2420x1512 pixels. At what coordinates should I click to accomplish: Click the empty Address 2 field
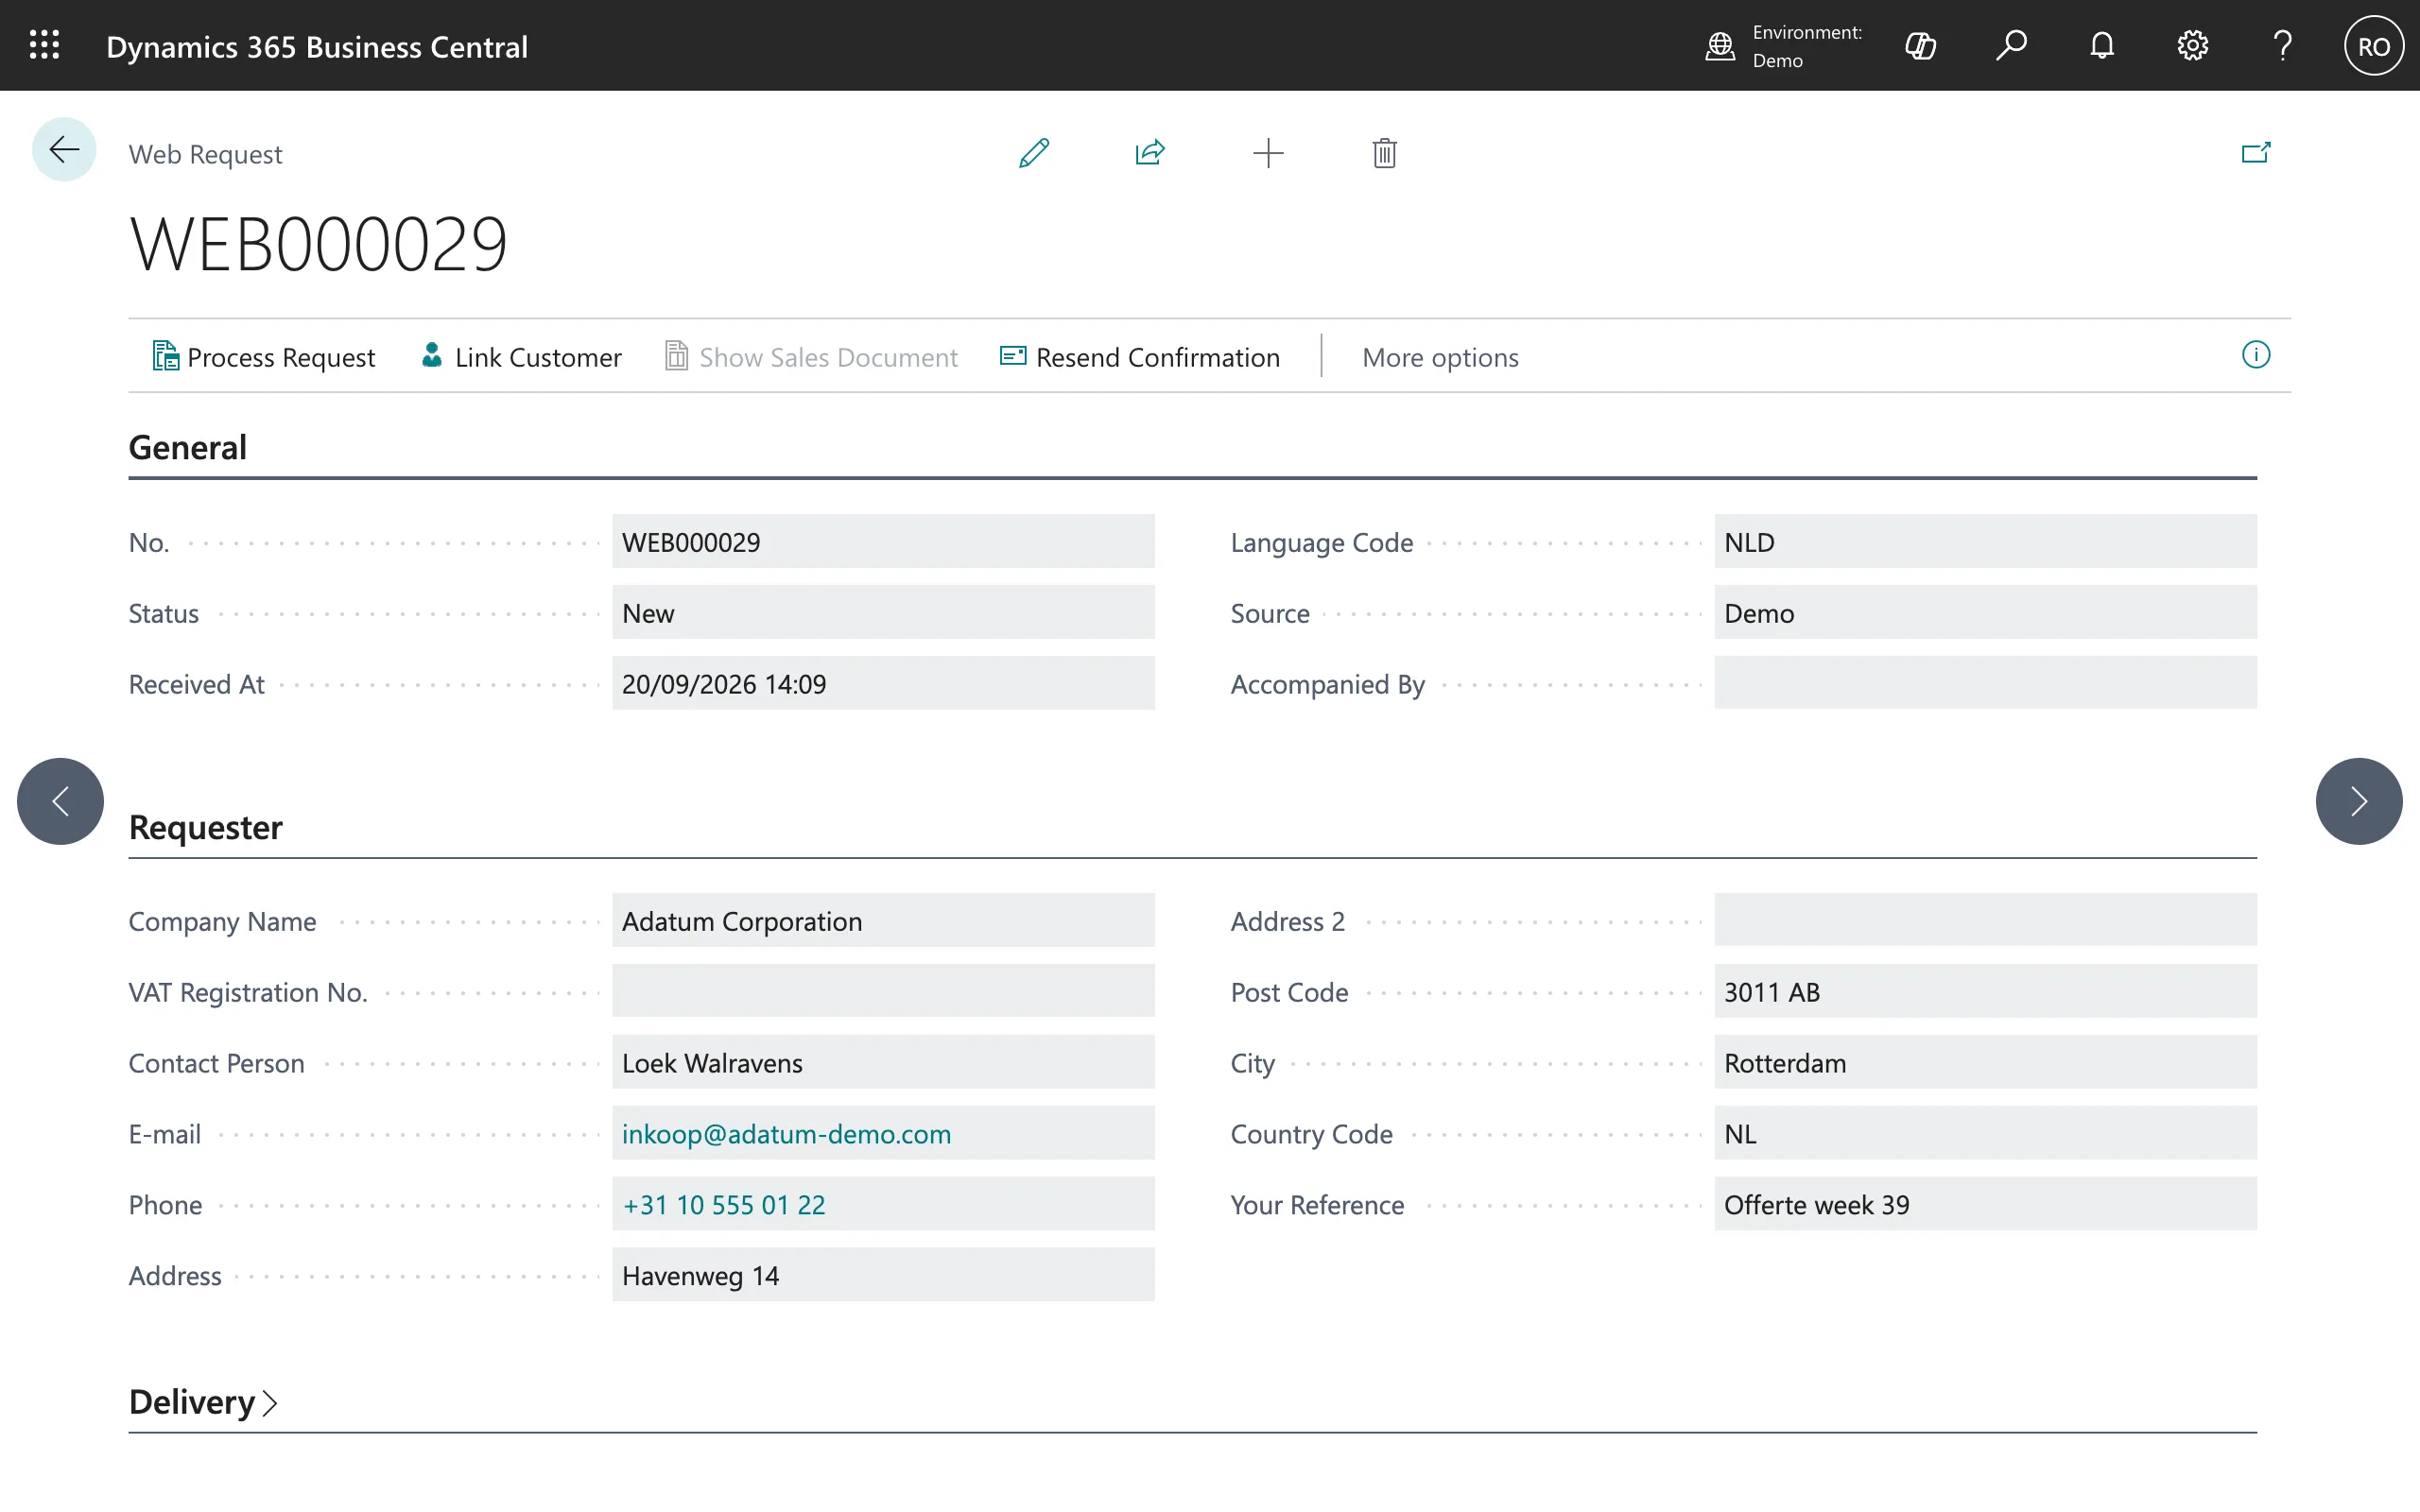pos(1985,921)
